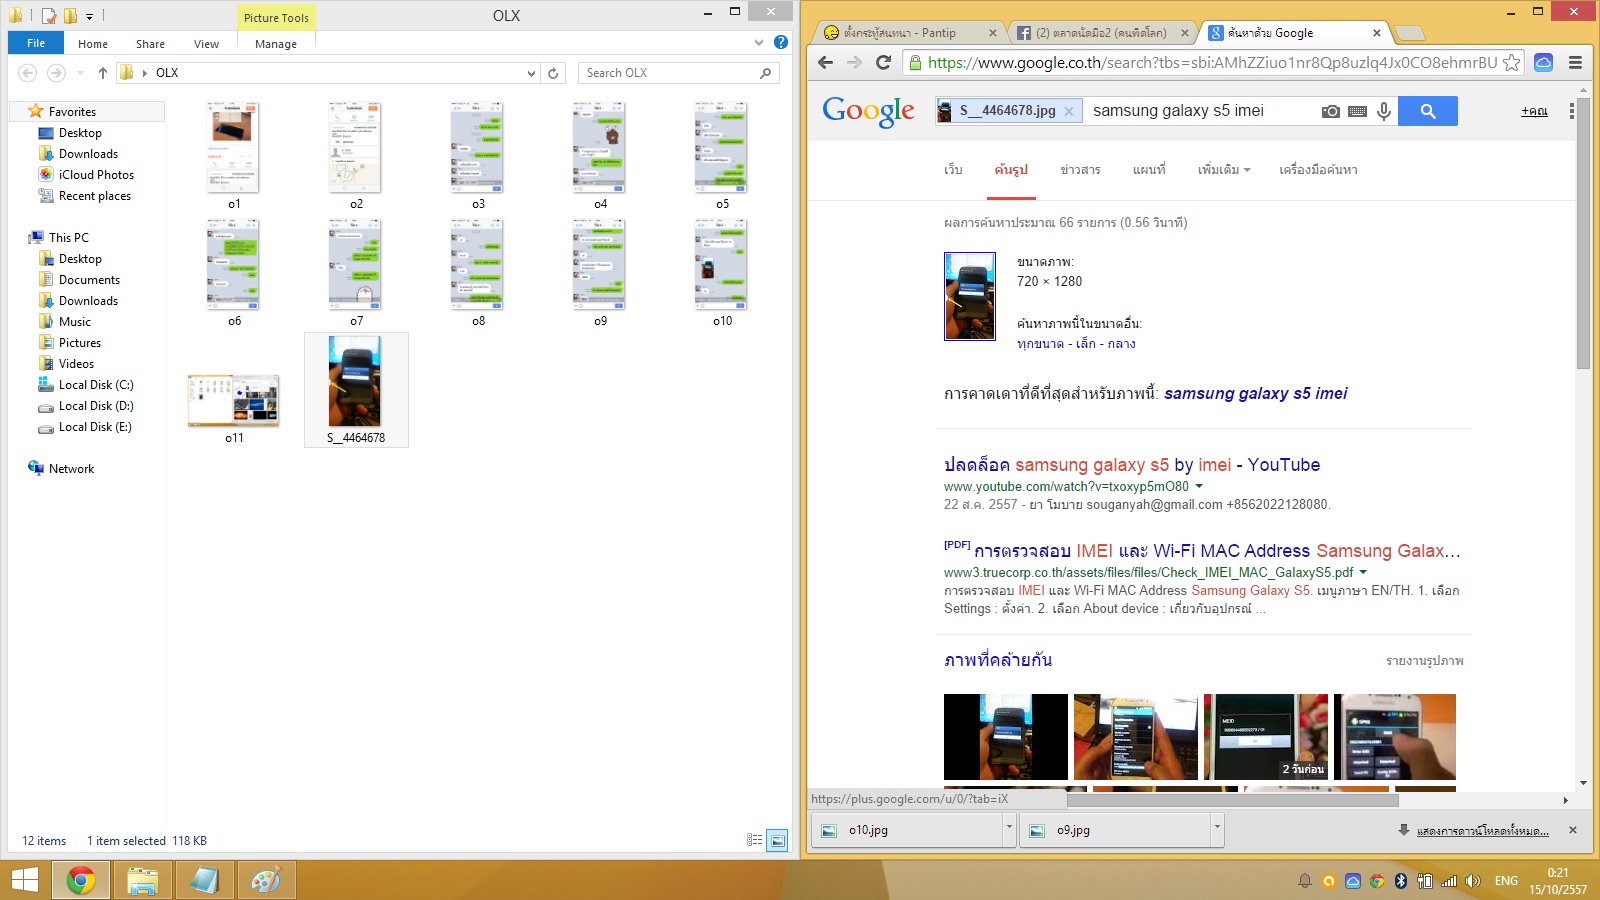
Task: Remove the S__4464678.jpg image chip
Action: pyautogui.click(x=1068, y=111)
